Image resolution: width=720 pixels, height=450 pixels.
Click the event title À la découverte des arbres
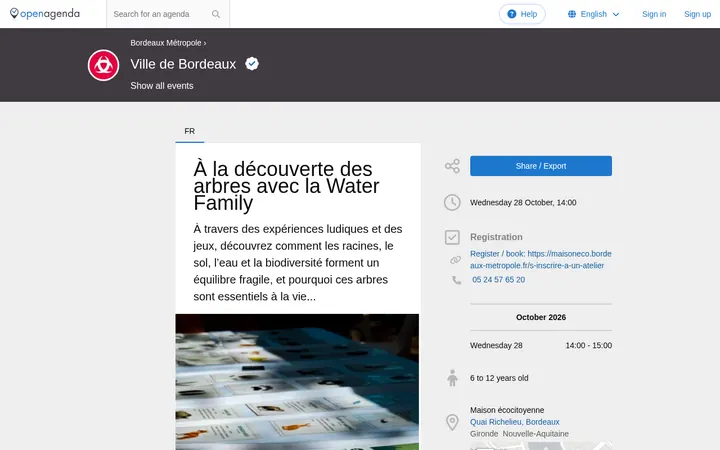286,186
